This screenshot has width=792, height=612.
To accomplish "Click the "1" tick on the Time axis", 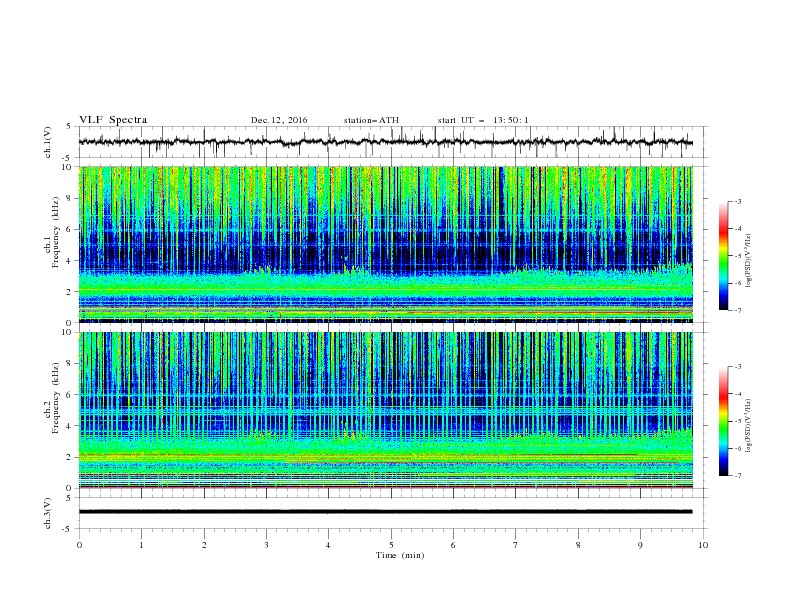I will coord(141,545).
